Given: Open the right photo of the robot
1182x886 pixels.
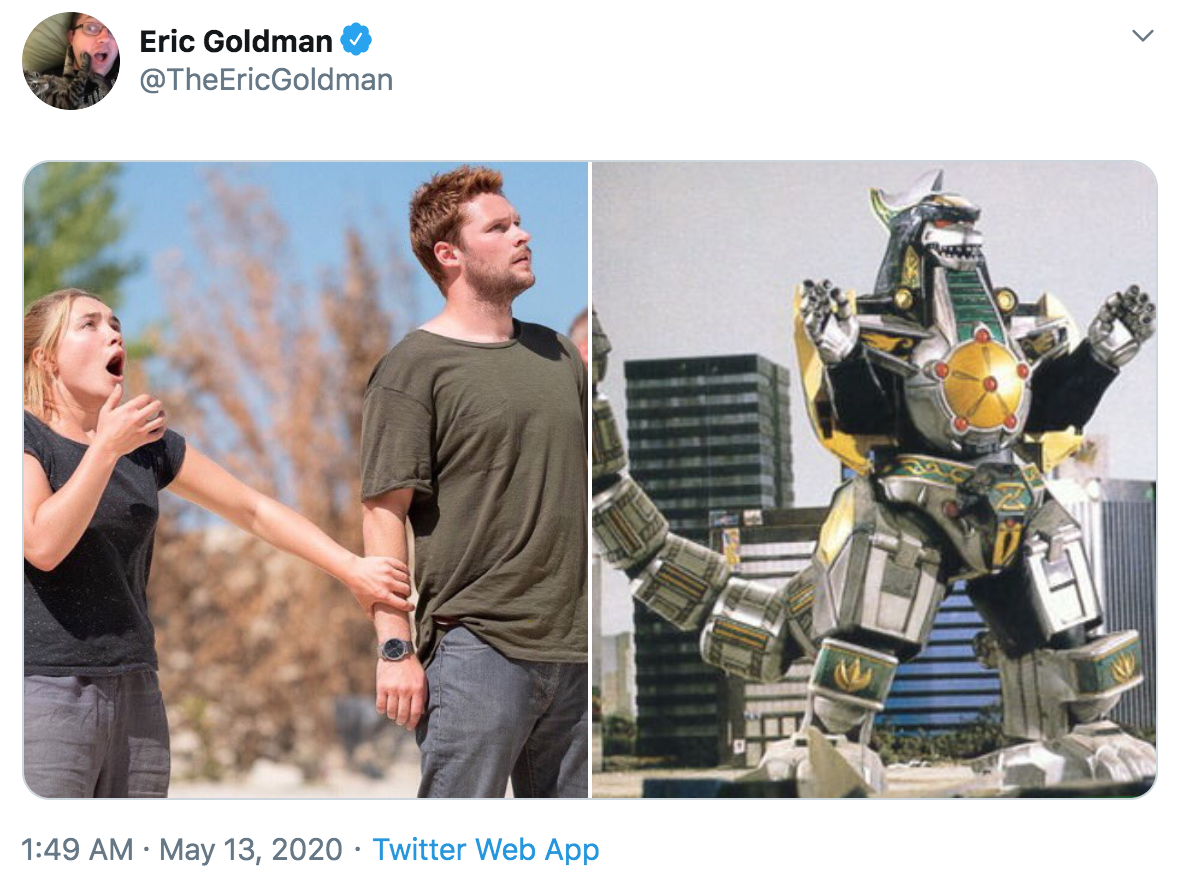Looking at the screenshot, I should [x=874, y=480].
